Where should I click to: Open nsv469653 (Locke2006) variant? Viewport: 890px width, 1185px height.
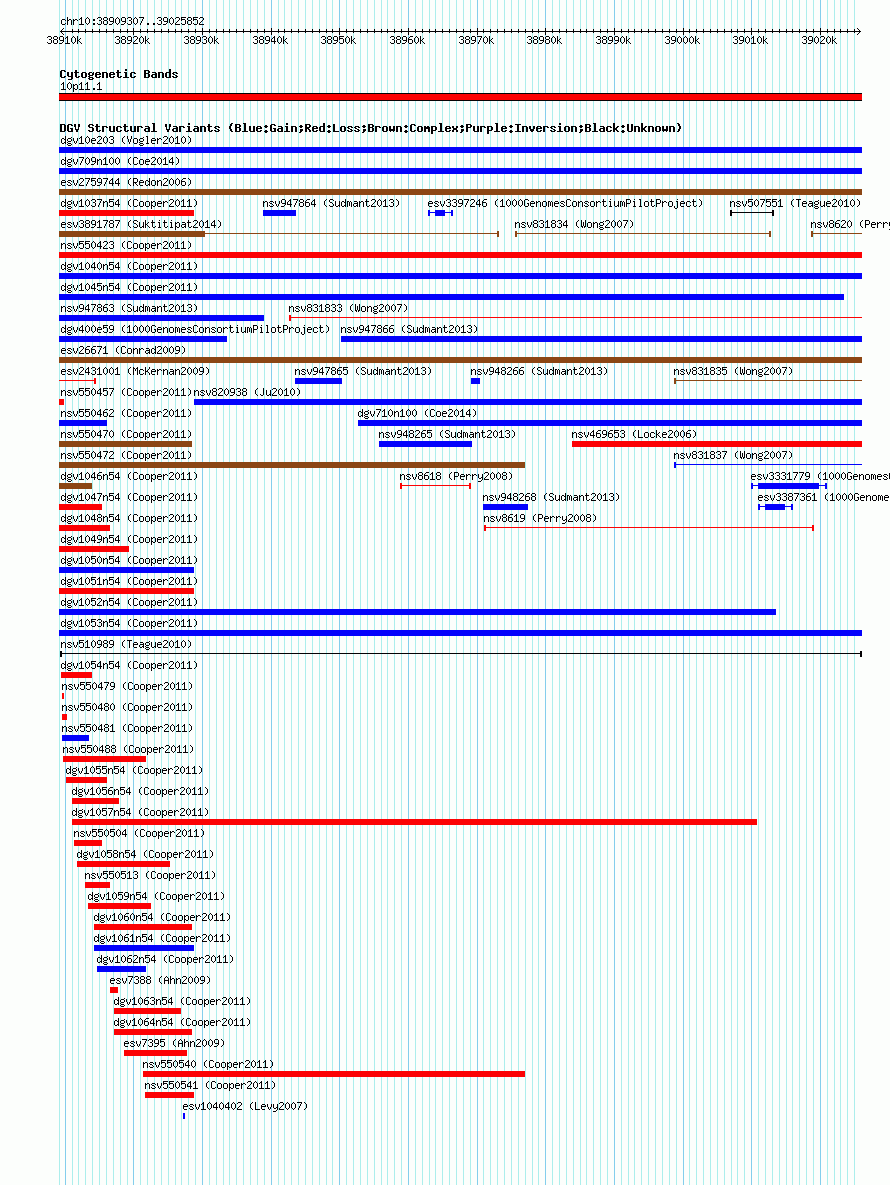[x=634, y=435]
